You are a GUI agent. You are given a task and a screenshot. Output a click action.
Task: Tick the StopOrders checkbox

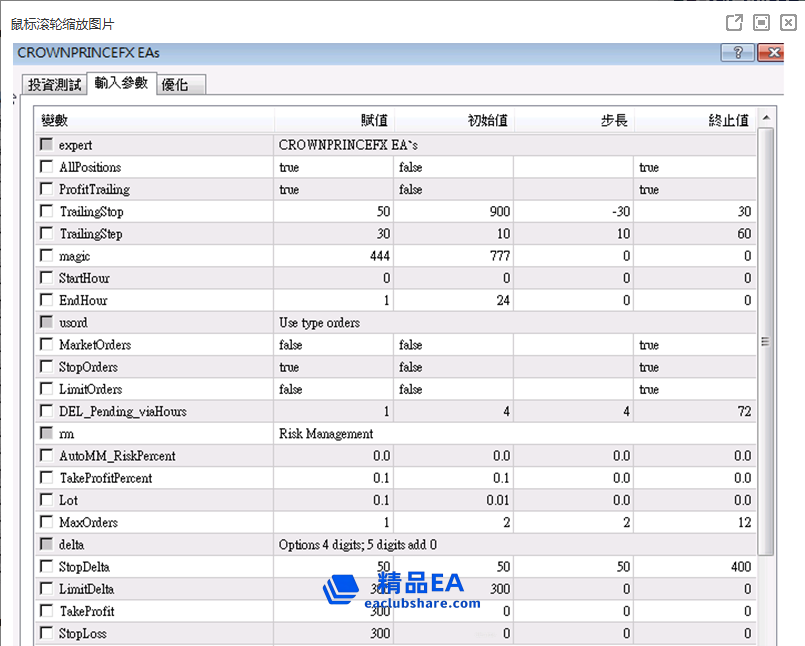click(46, 367)
